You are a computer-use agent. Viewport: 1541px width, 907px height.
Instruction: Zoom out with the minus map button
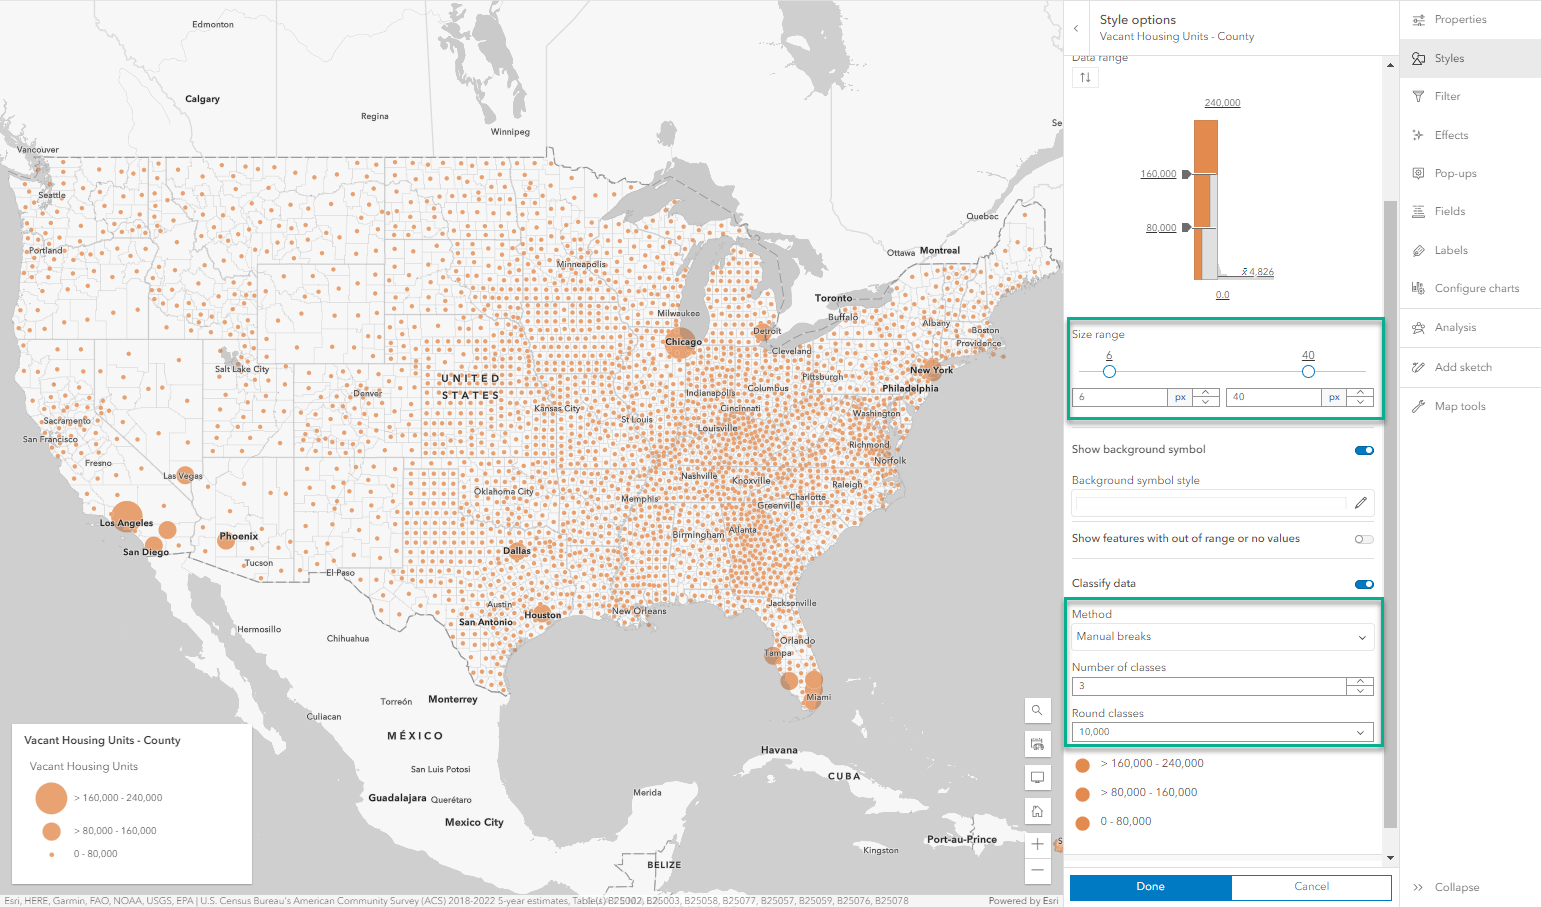(x=1037, y=871)
